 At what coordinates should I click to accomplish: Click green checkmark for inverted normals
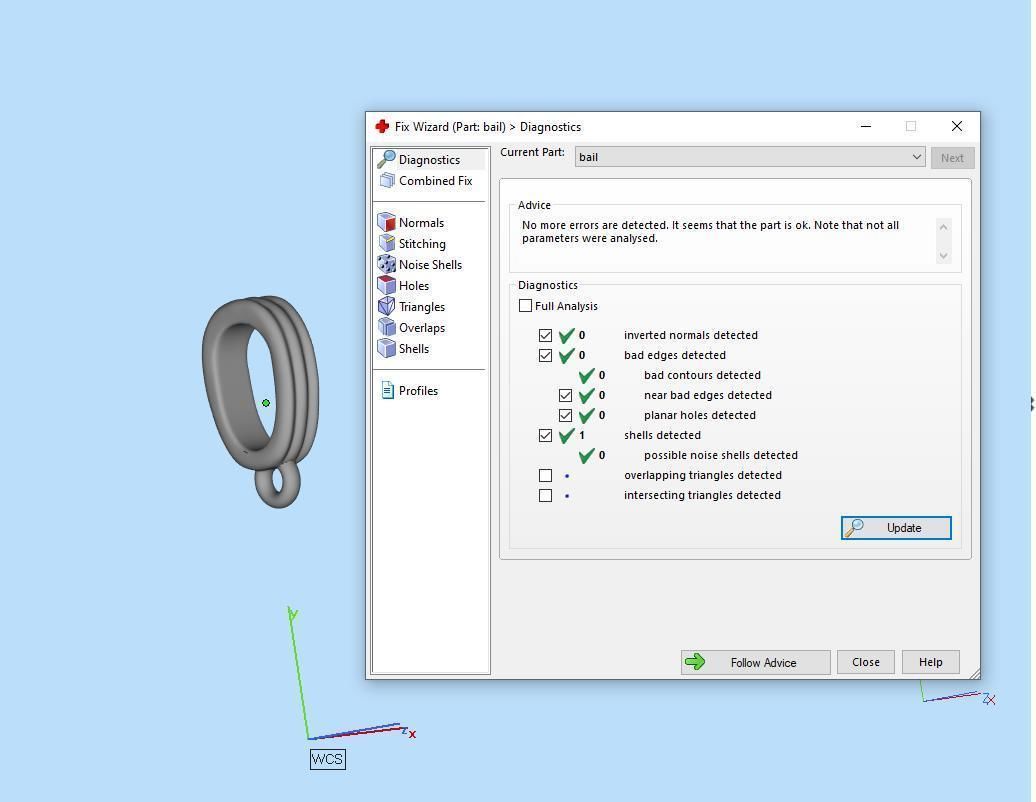566,336
